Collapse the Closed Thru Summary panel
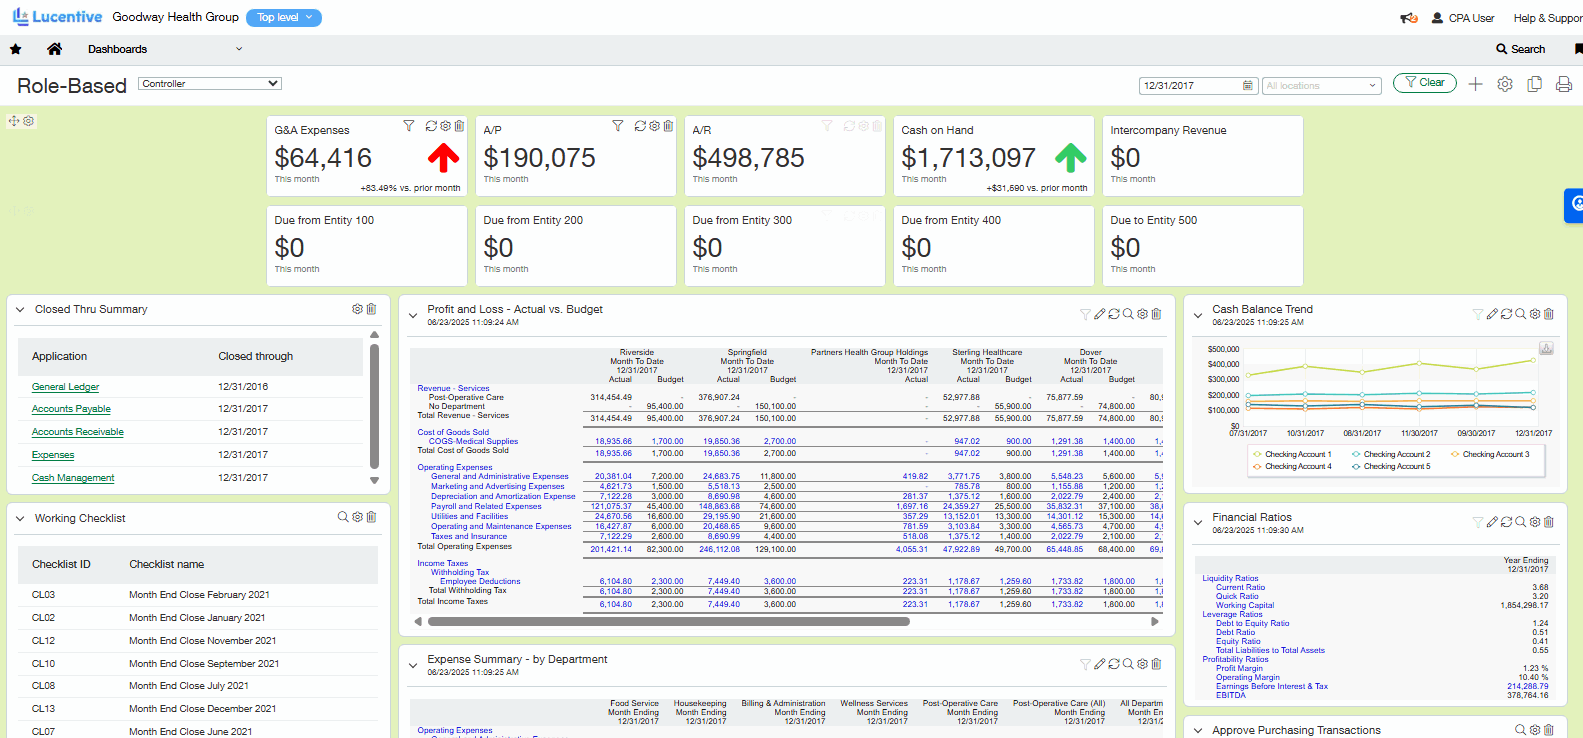 tap(20, 310)
